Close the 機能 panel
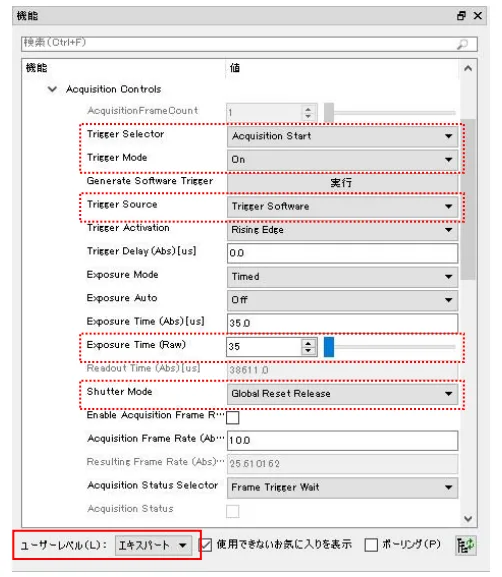Viewport: 502px width, 577px height. click(x=478, y=16)
